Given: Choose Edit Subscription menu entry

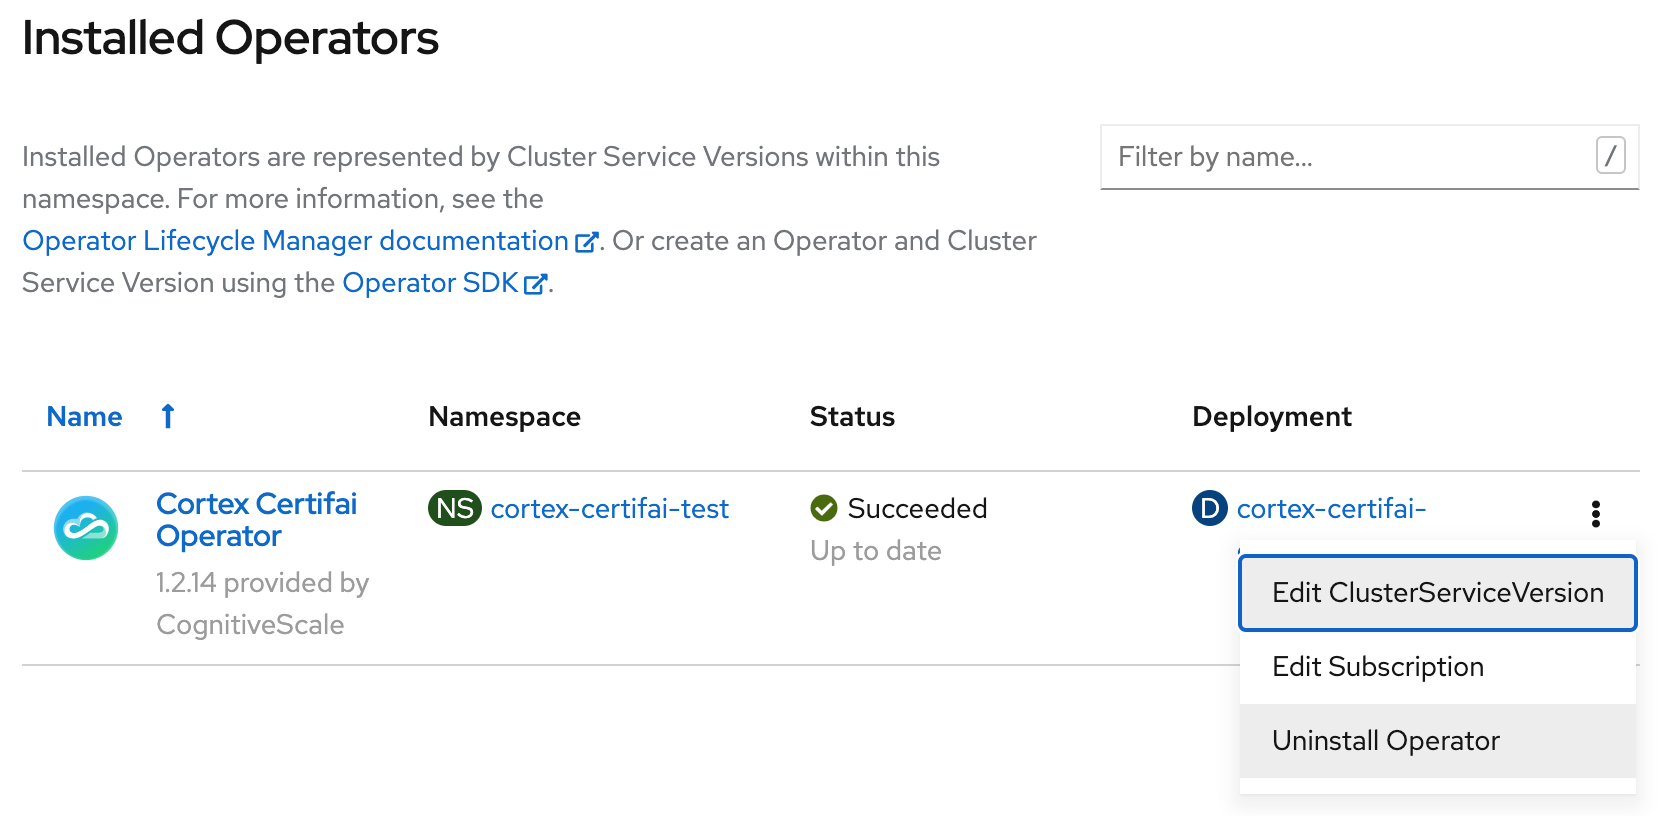Looking at the screenshot, I should pyautogui.click(x=1438, y=667).
